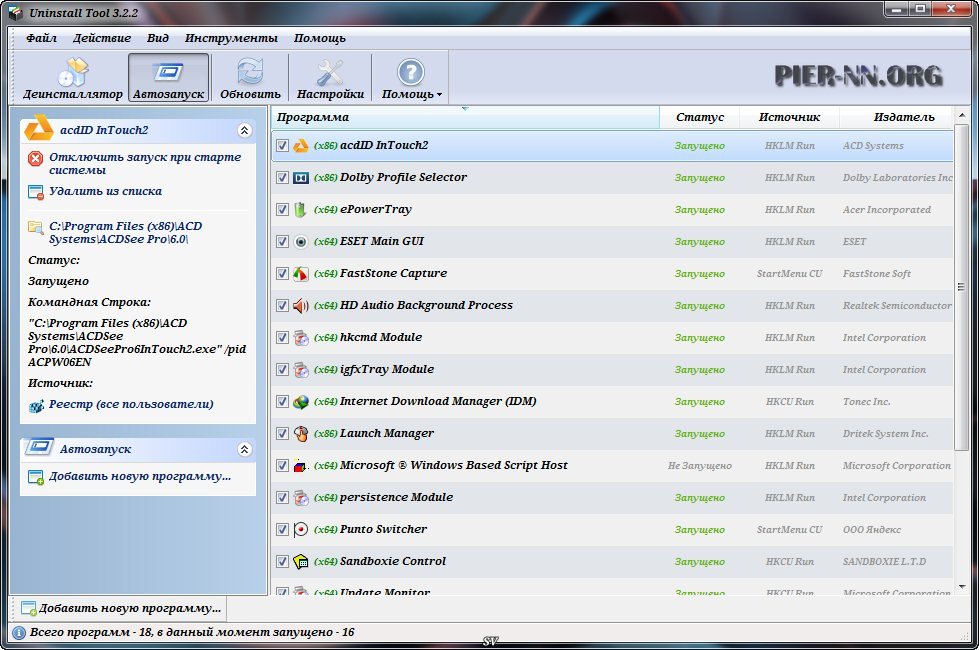979x650 pixels.
Task: Click the Tonec Inc. publisher cell
Action: [x=866, y=401]
